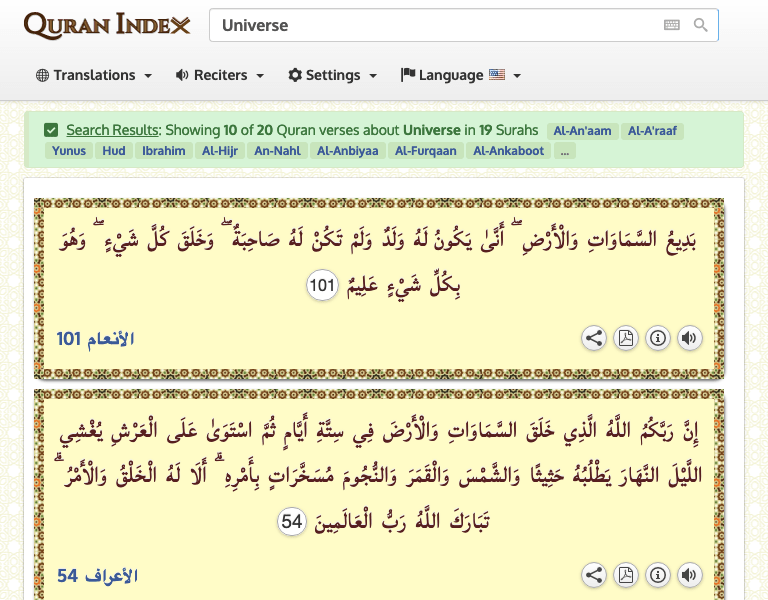Open the Settings dropdown
Image resolution: width=768 pixels, height=600 pixels.
pyautogui.click(x=332, y=75)
